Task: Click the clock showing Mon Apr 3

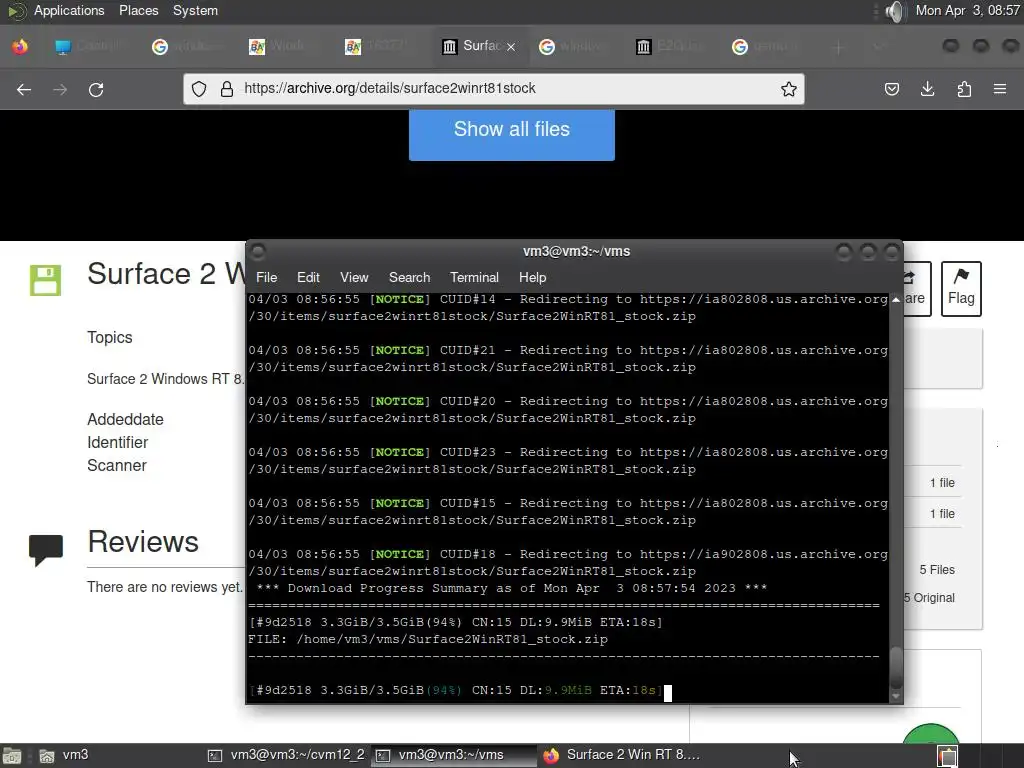Action: 968,10
